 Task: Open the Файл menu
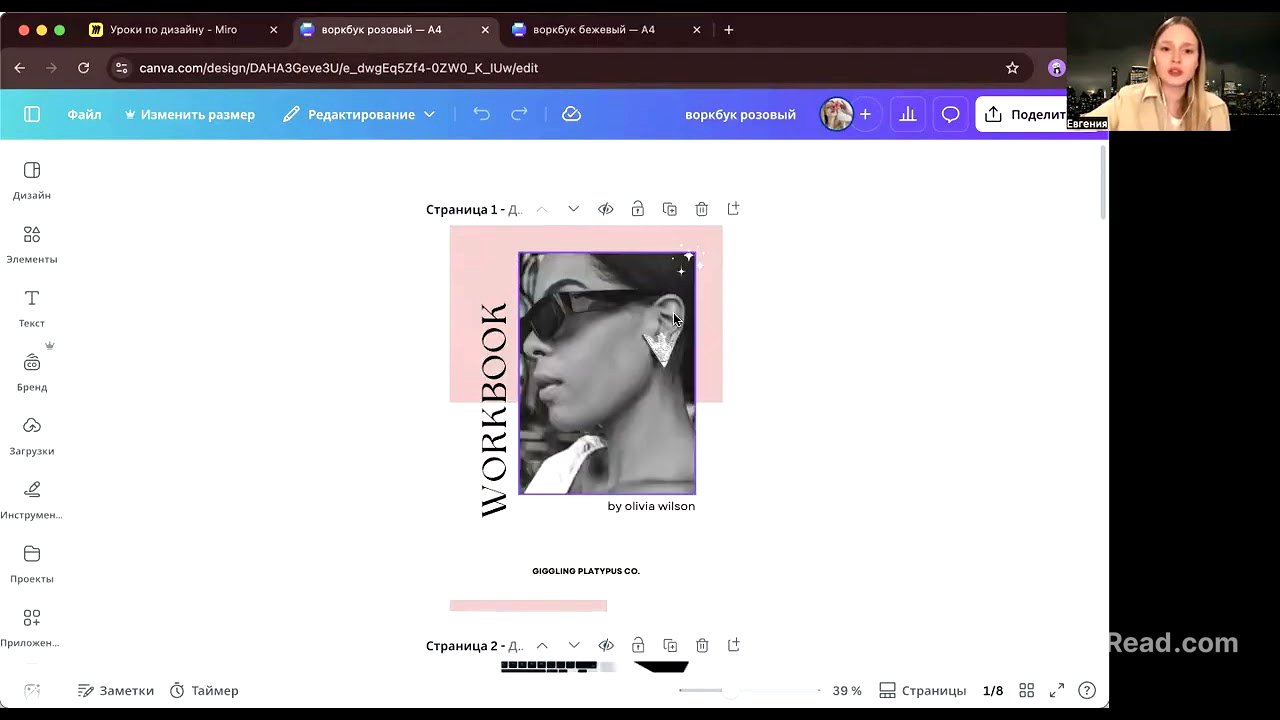(x=84, y=115)
